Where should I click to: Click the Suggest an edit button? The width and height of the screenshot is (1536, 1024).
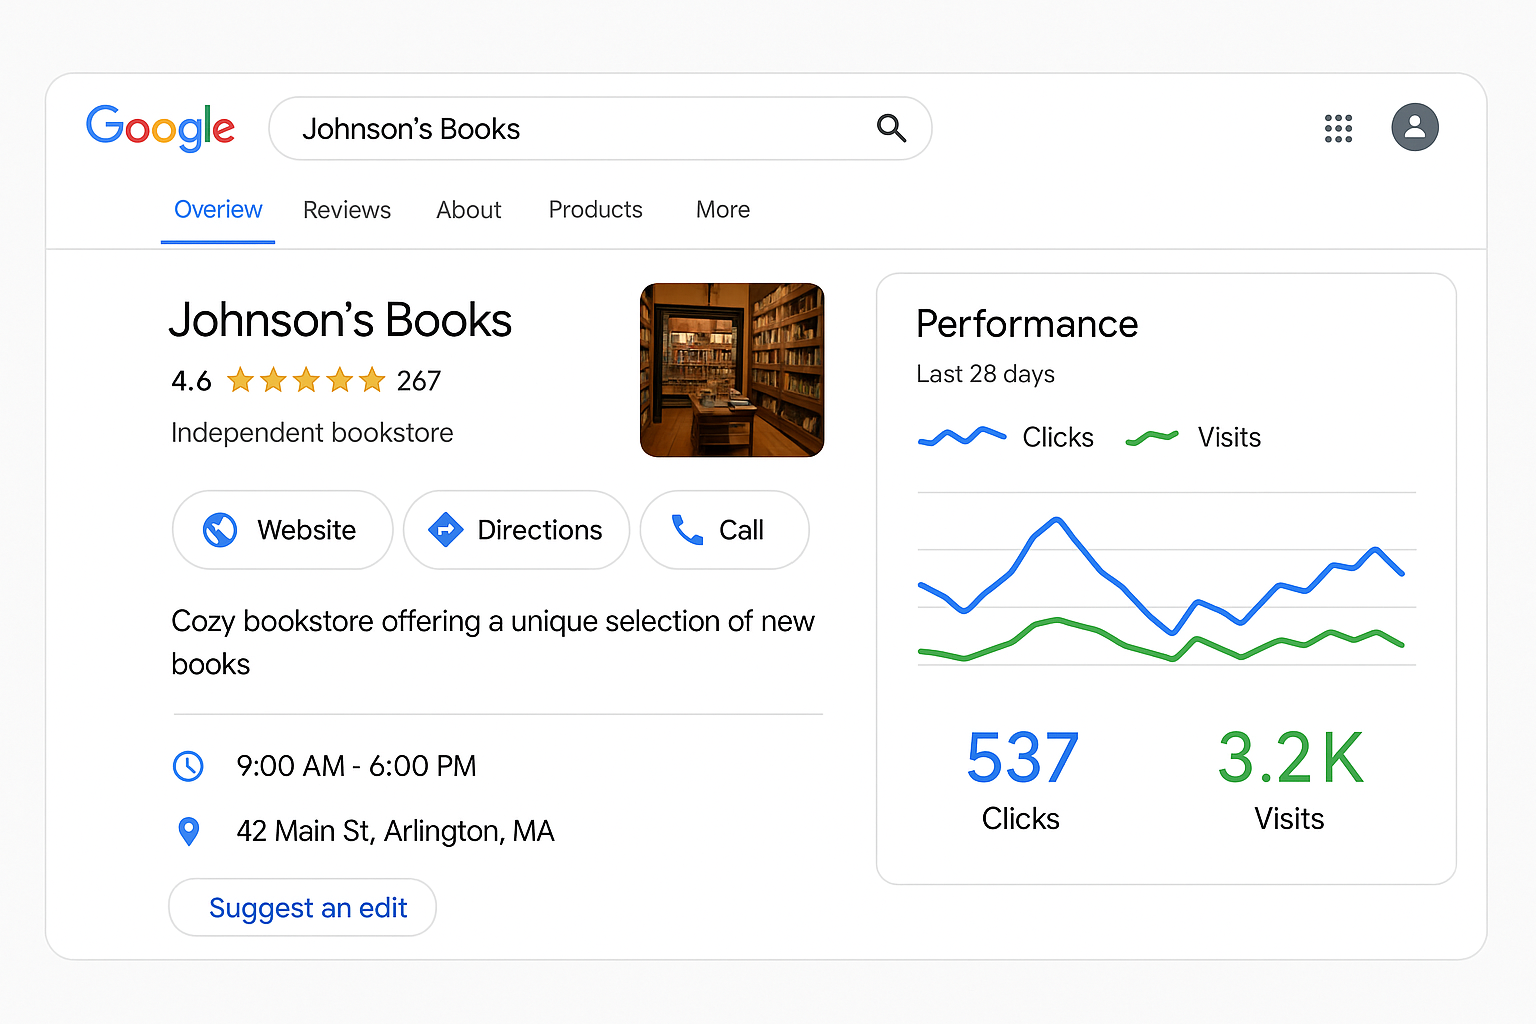coord(302,907)
